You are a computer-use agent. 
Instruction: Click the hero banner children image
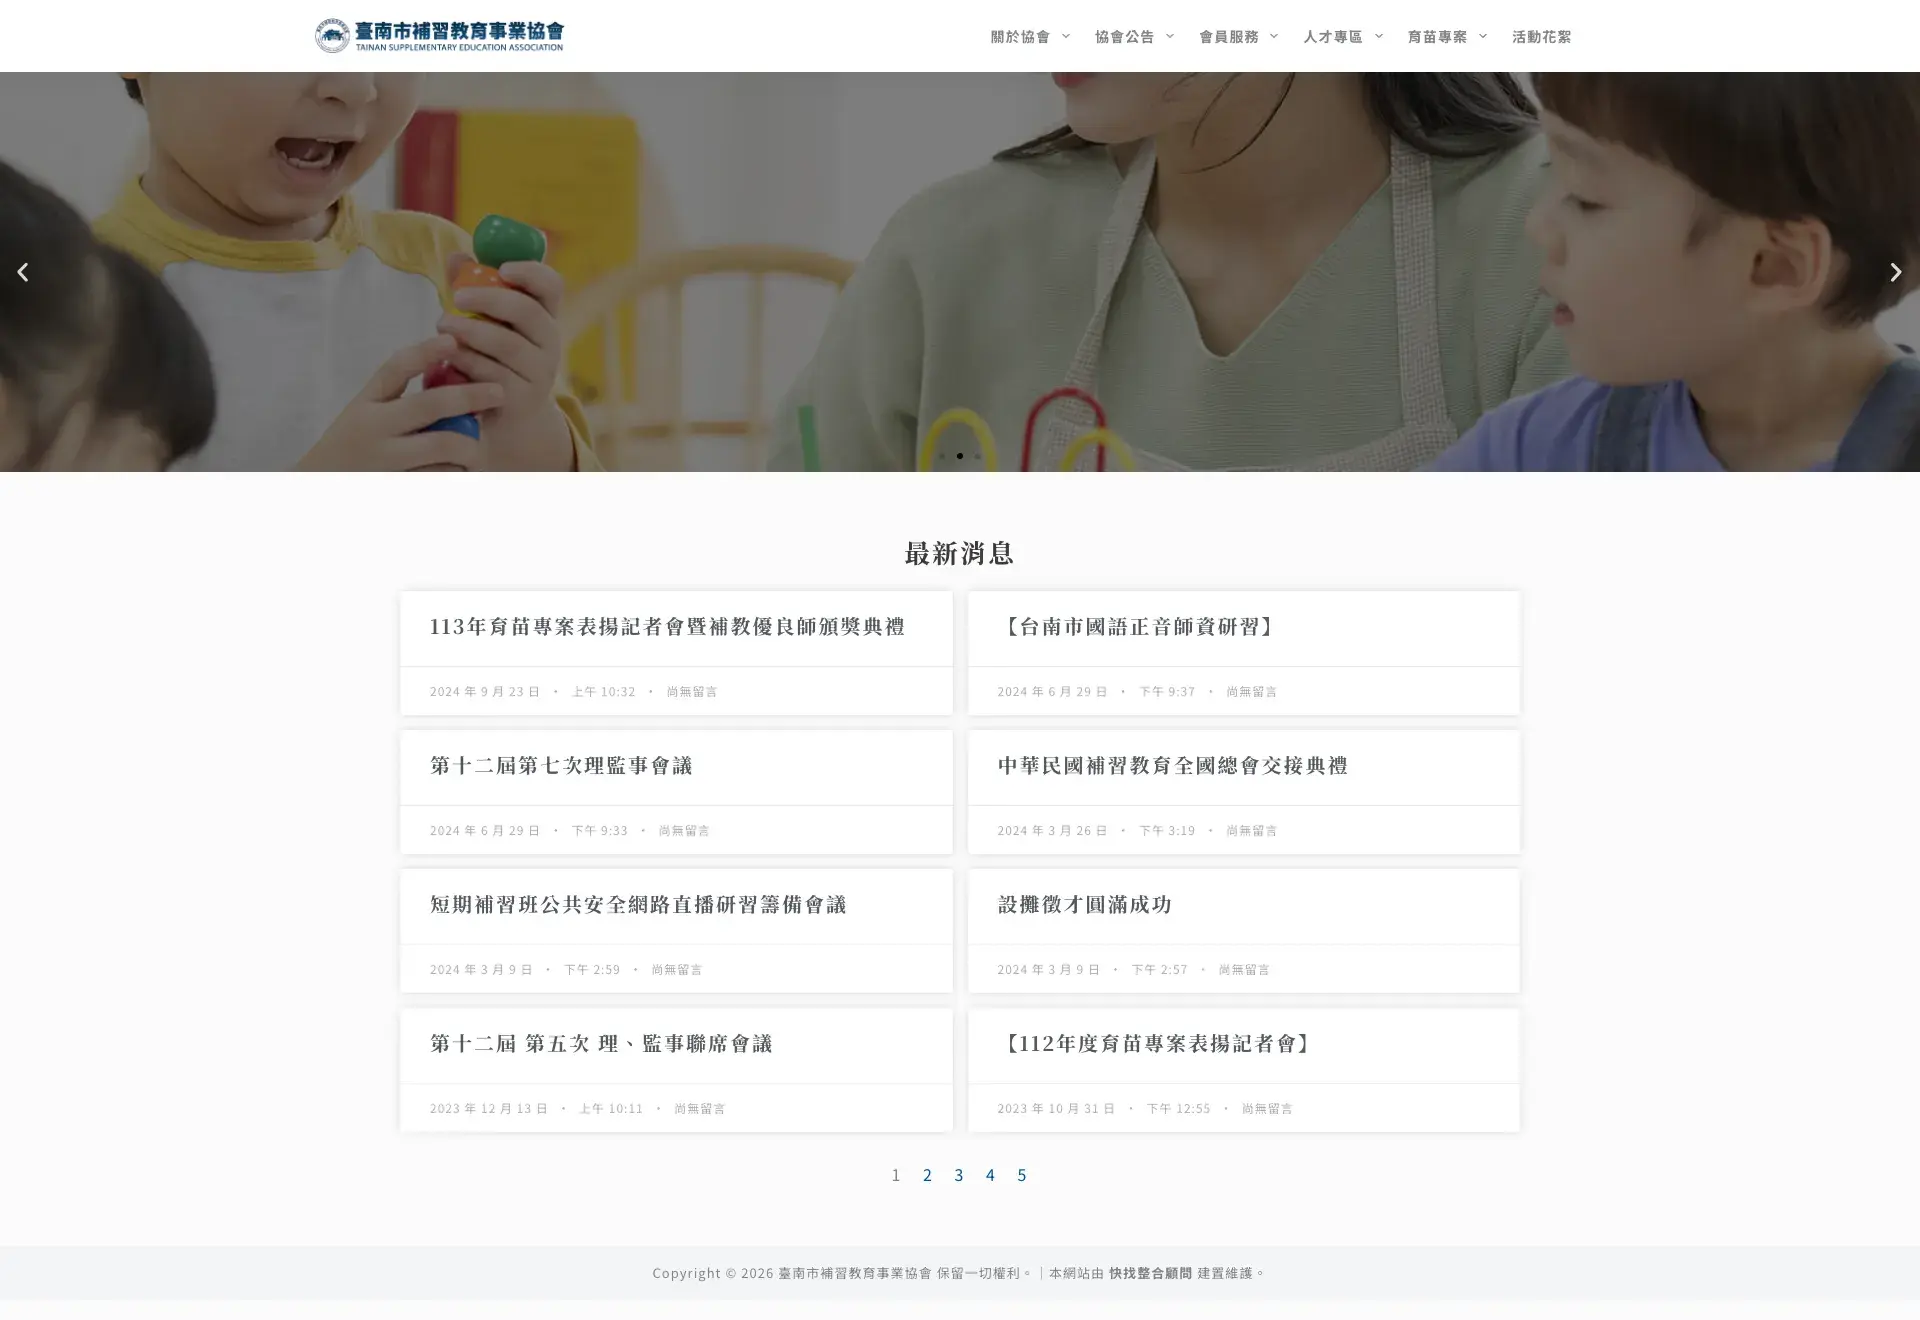pos(960,272)
